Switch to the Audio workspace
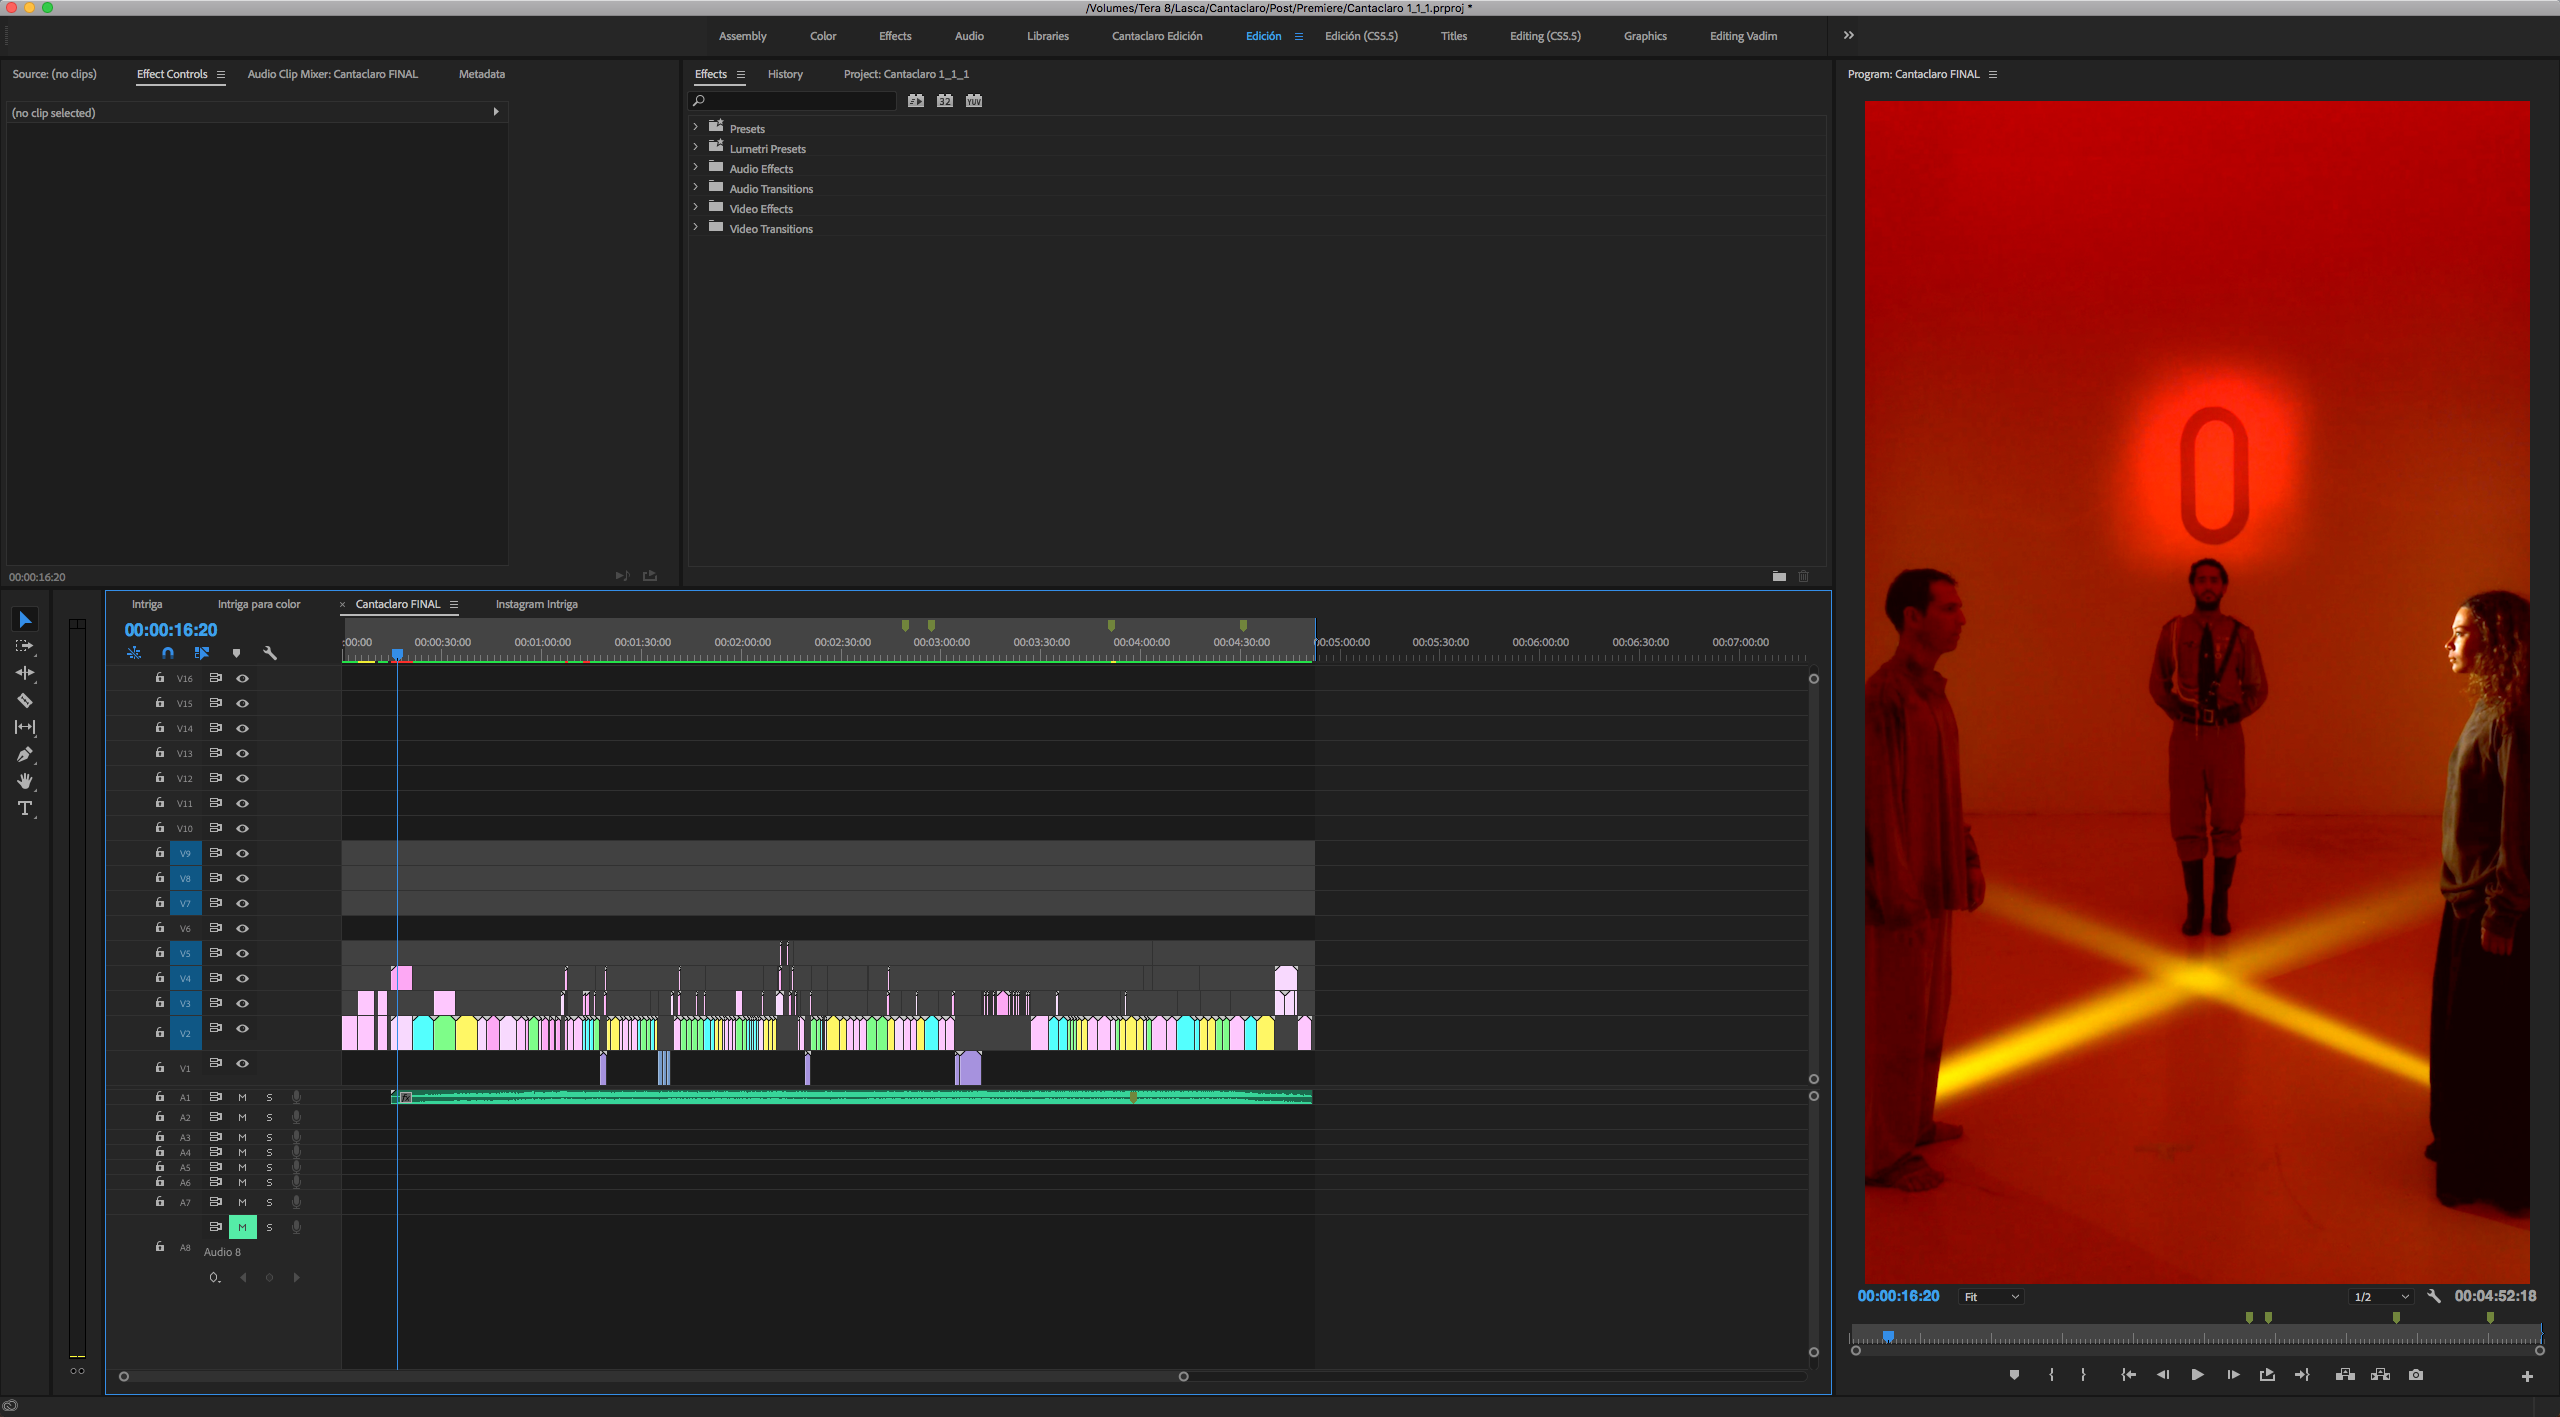This screenshot has height=1417, width=2560. [x=969, y=36]
